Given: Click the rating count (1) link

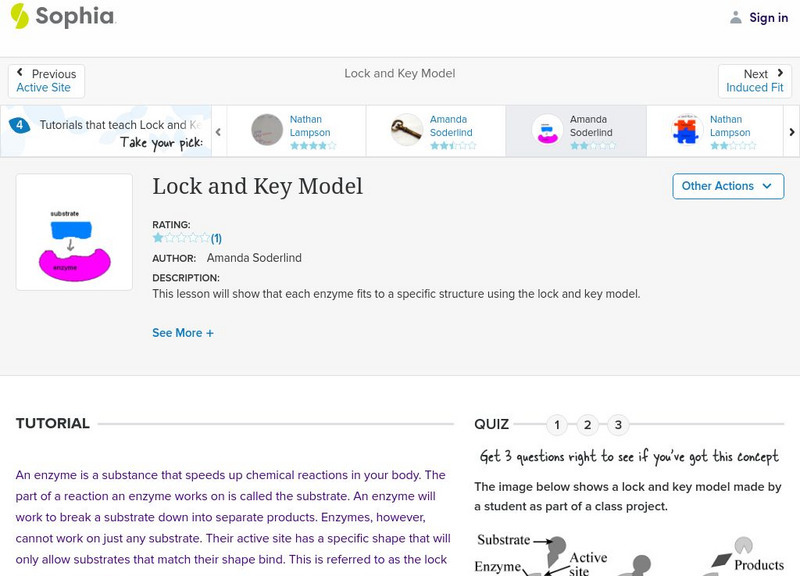Looking at the screenshot, I should click(x=216, y=238).
